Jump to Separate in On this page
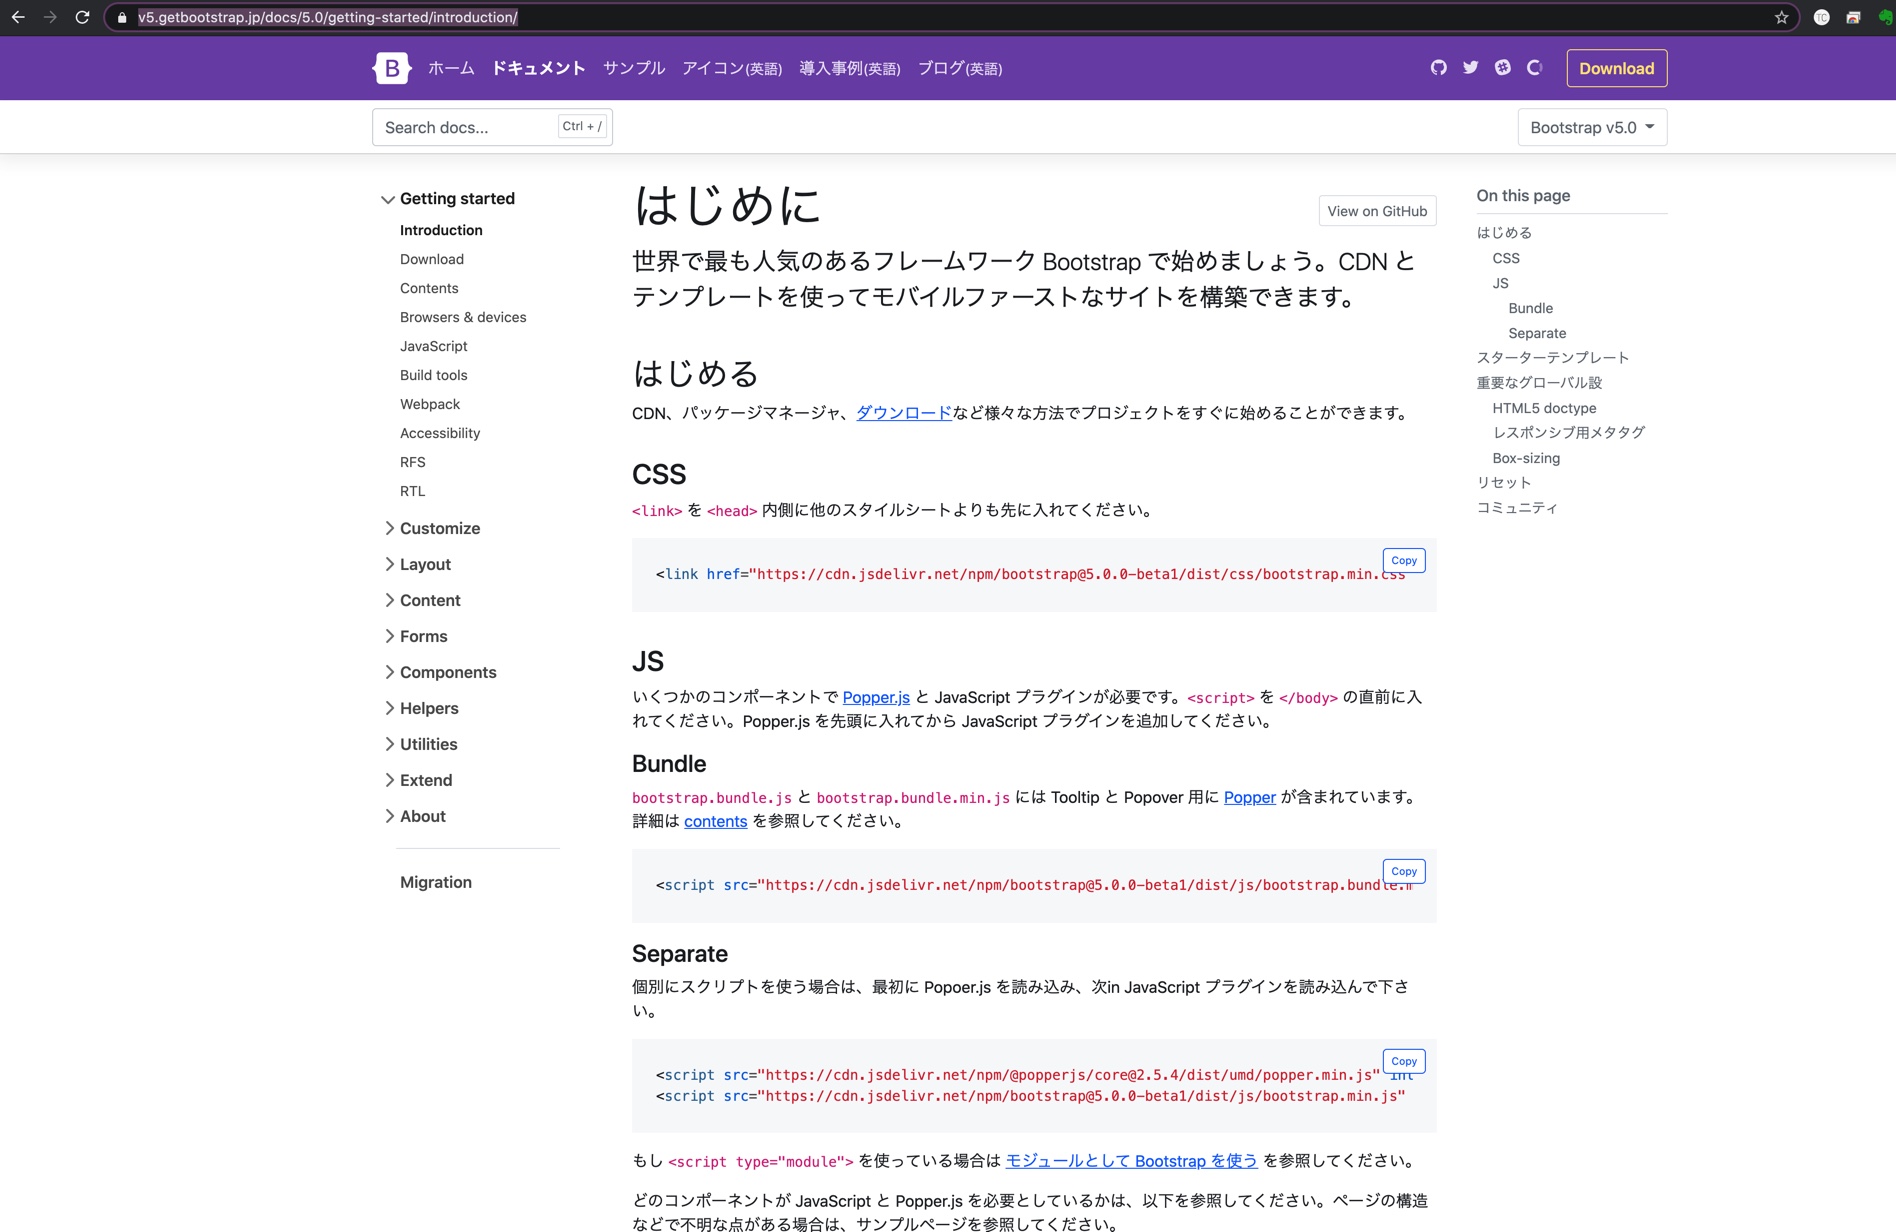1896x1232 pixels. [x=1538, y=333]
